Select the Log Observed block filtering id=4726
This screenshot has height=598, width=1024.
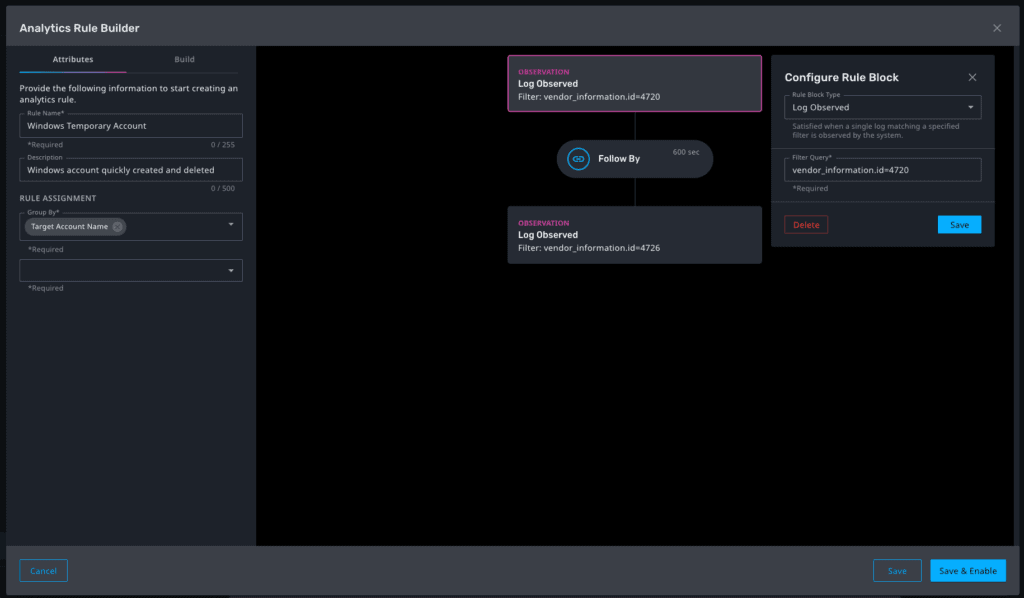click(x=634, y=235)
